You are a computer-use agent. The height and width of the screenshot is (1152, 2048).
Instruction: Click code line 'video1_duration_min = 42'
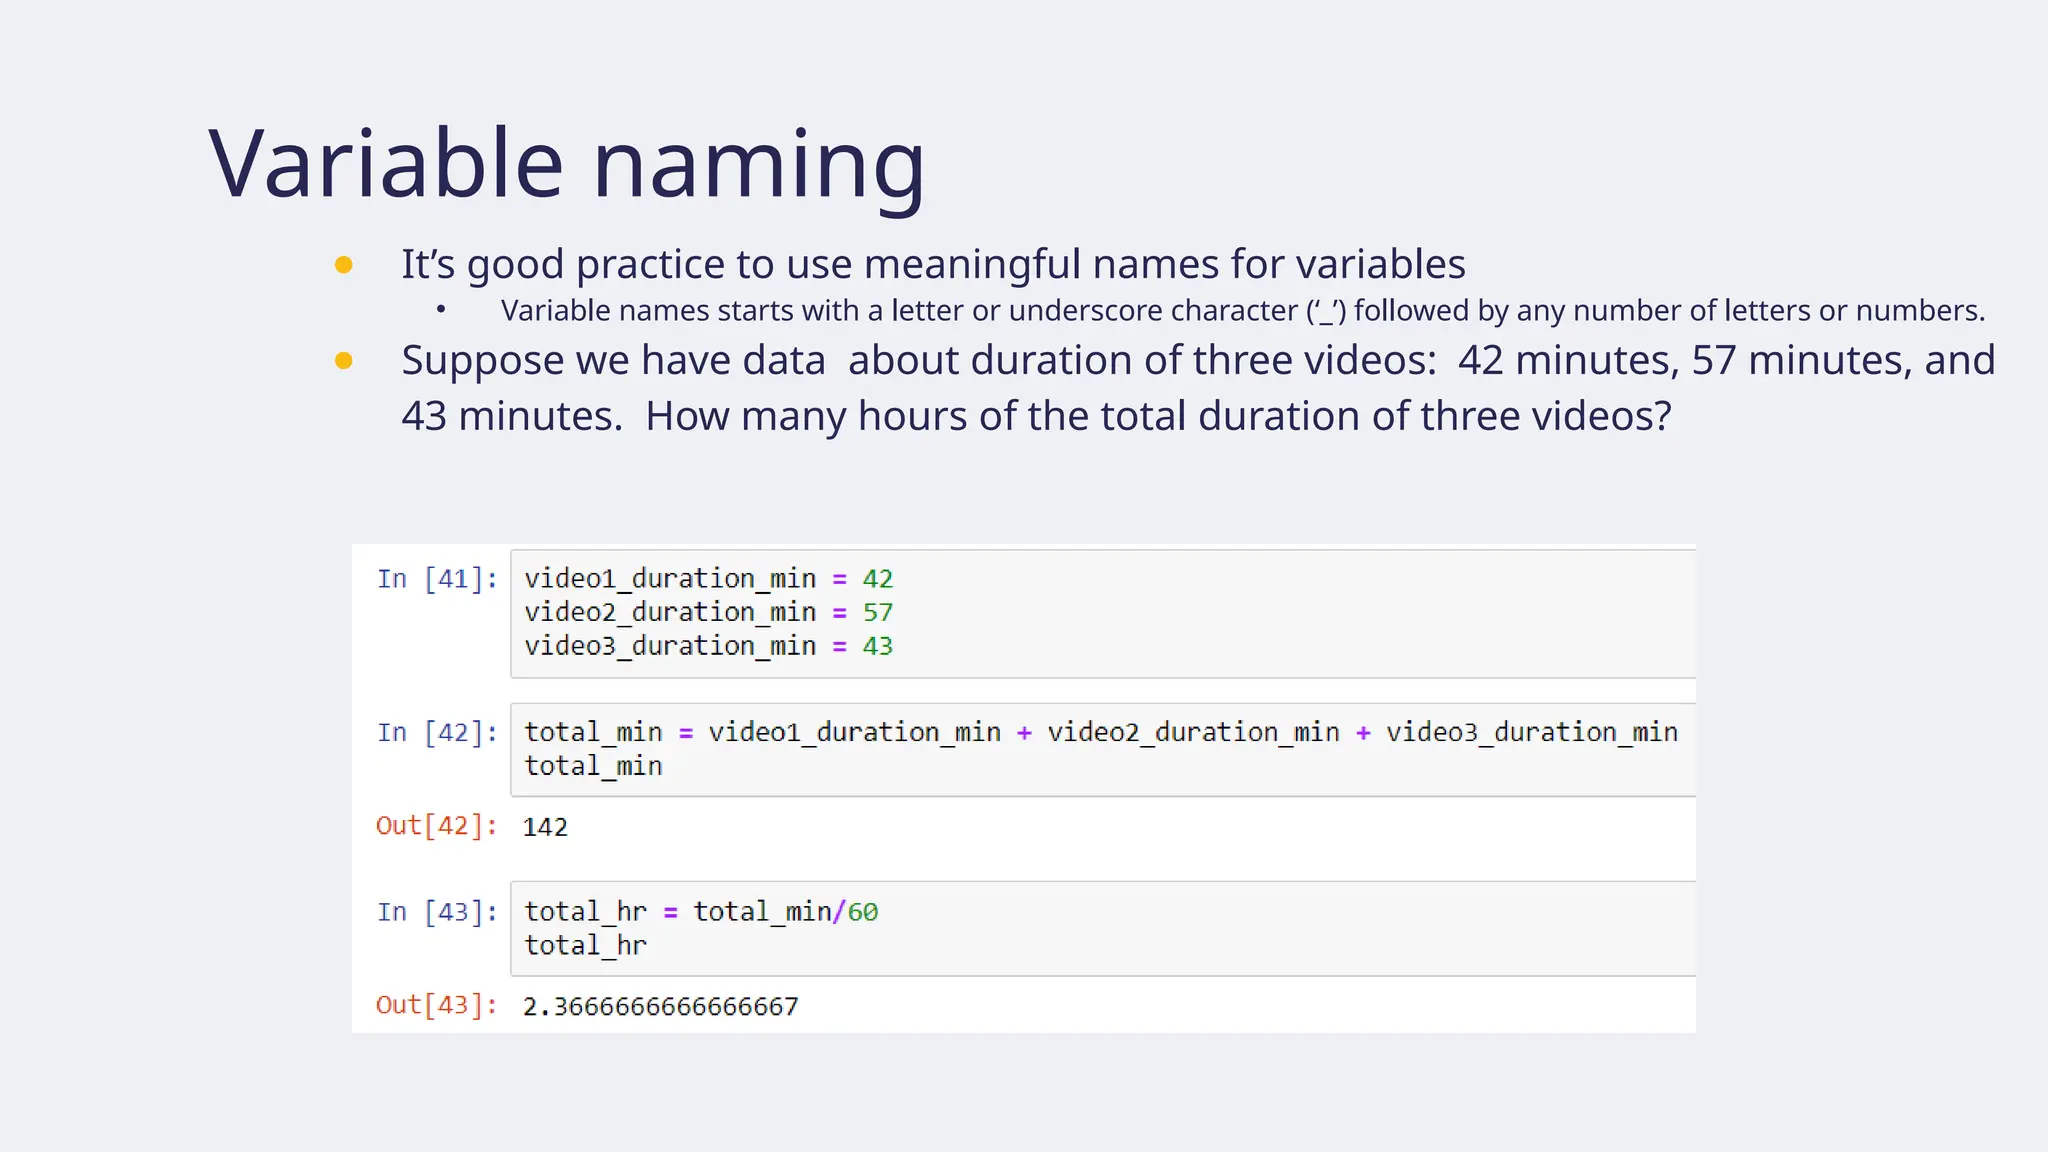pos(708,579)
